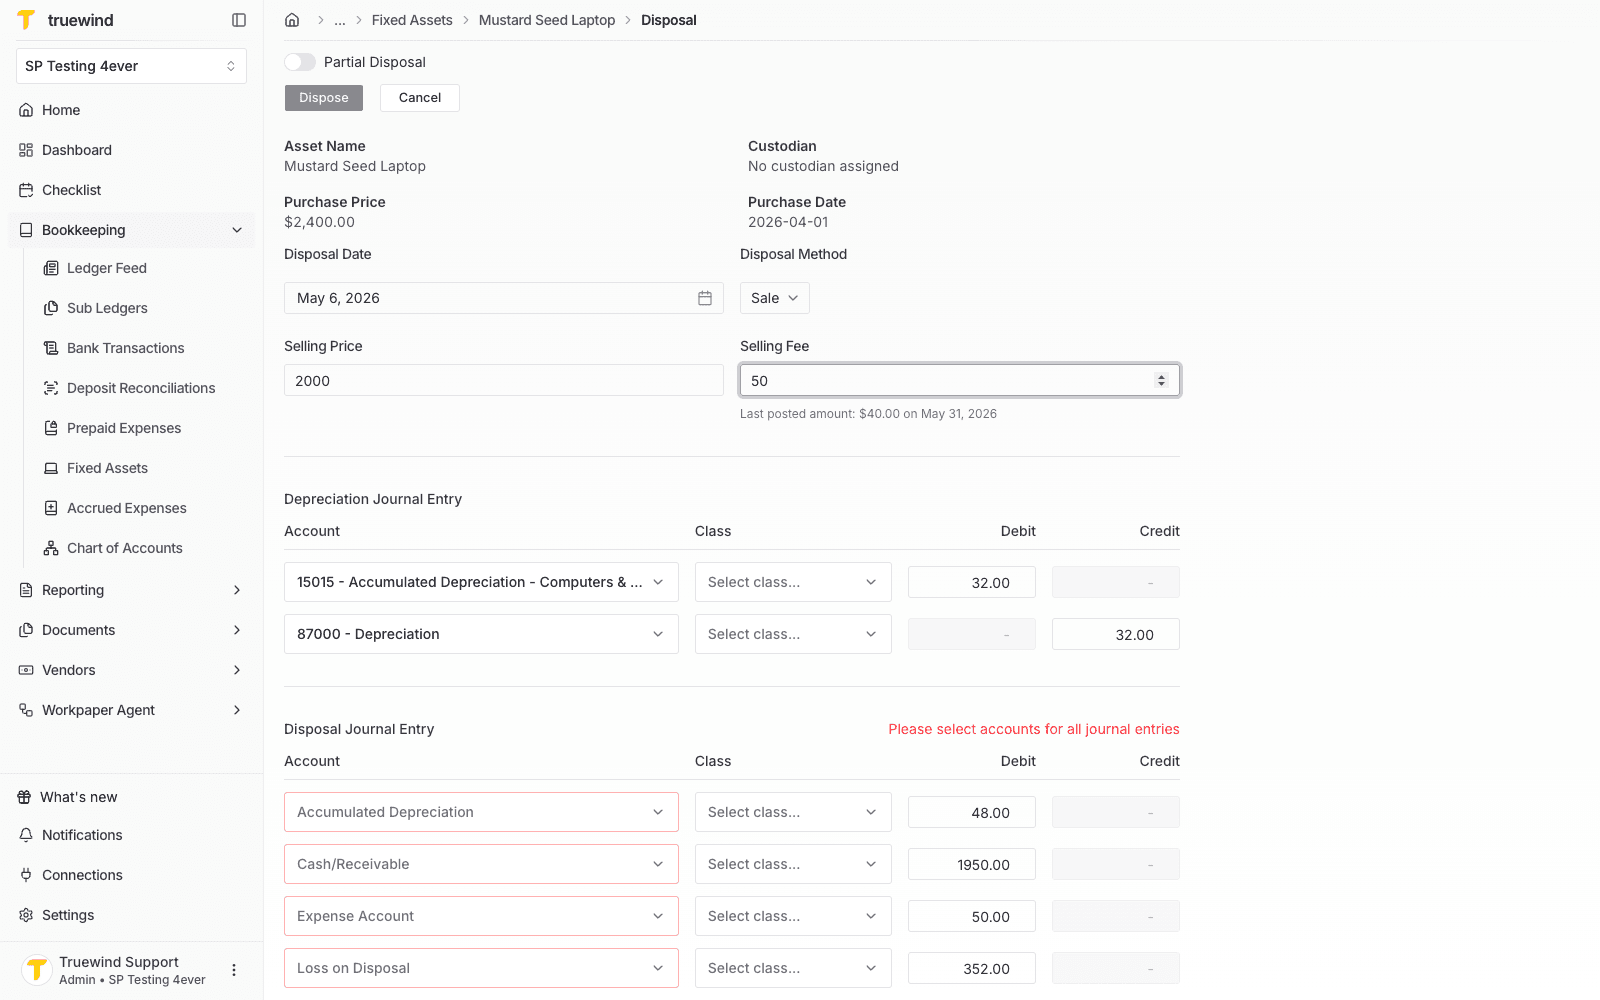Click the Home sidebar icon
Screen dimensions: 1600x1000
26,110
